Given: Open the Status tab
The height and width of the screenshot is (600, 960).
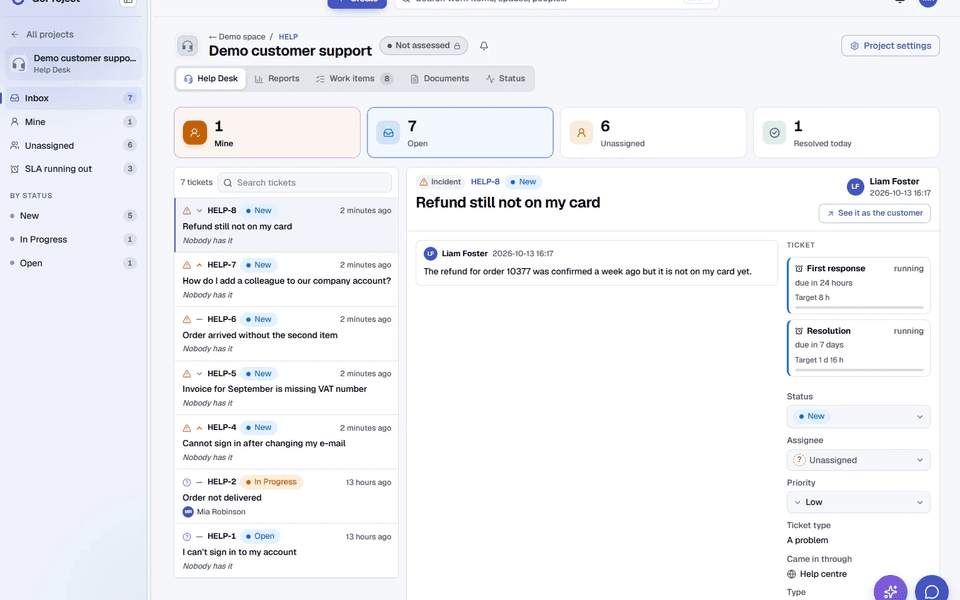Looking at the screenshot, I should 506,78.
